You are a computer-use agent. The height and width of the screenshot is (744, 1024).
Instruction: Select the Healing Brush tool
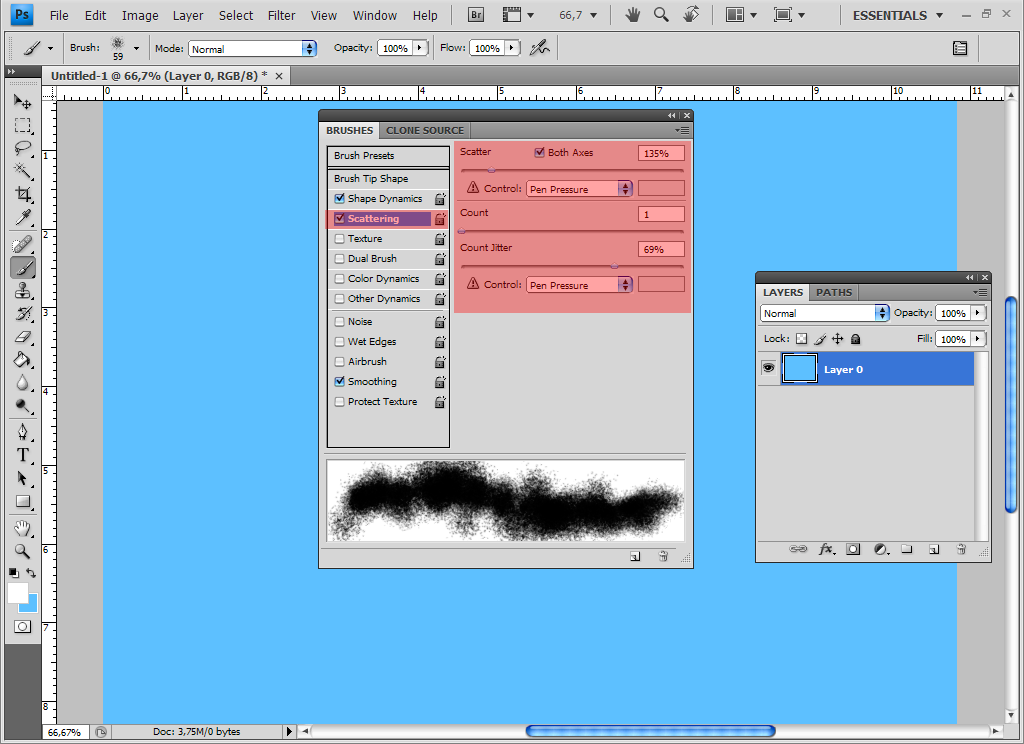[22, 244]
